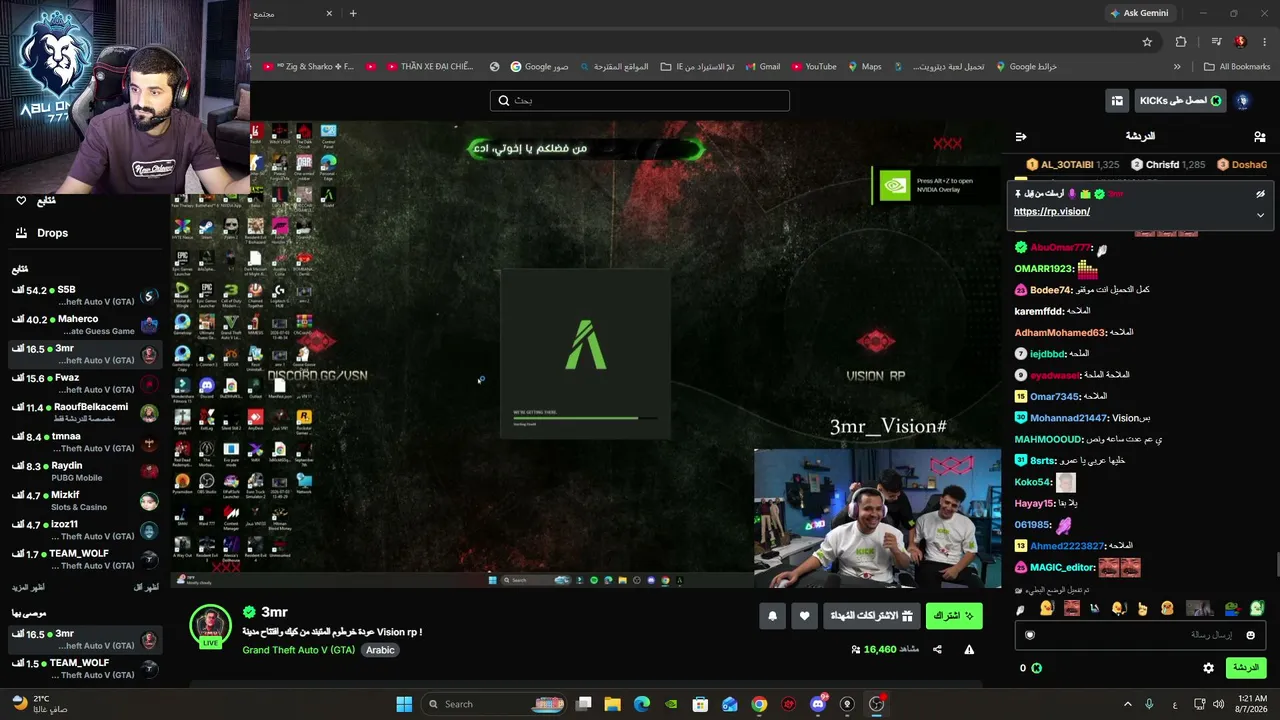Open Fwaz's channel from the followed list
The height and width of the screenshot is (720, 1280).
85,383
